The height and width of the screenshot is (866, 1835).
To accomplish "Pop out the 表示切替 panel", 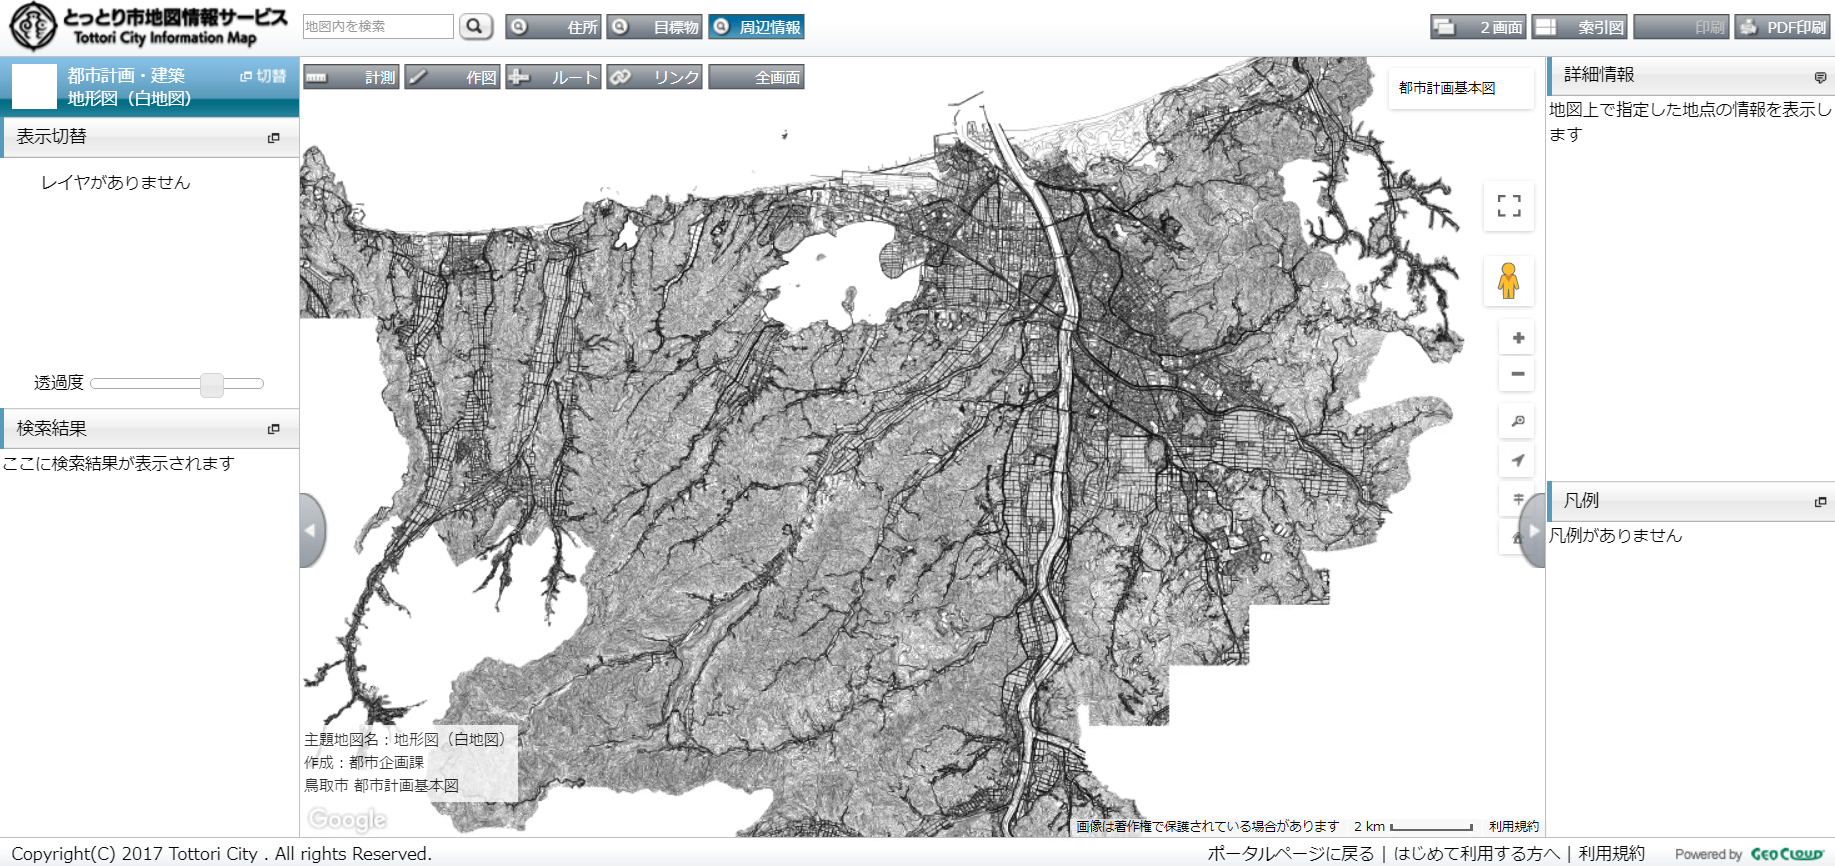I will coord(274,138).
